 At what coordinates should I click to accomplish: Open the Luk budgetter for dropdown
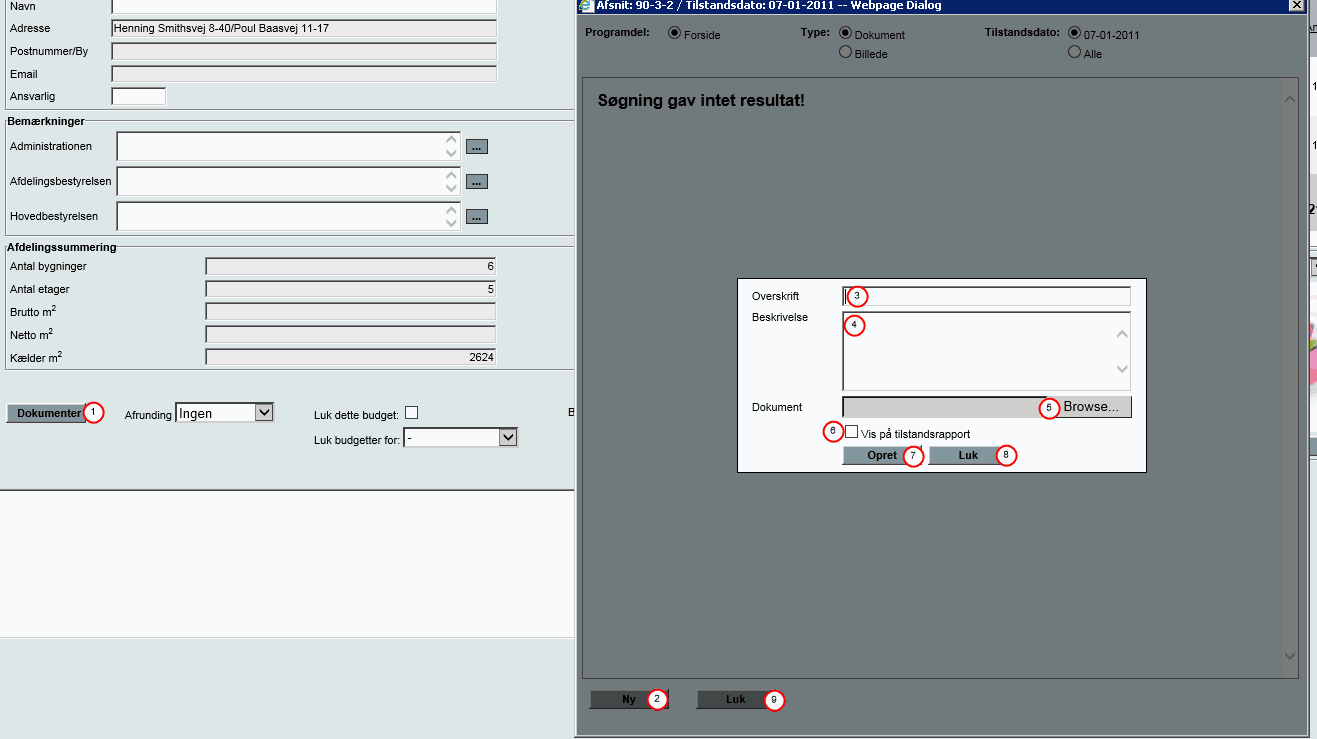click(460, 437)
